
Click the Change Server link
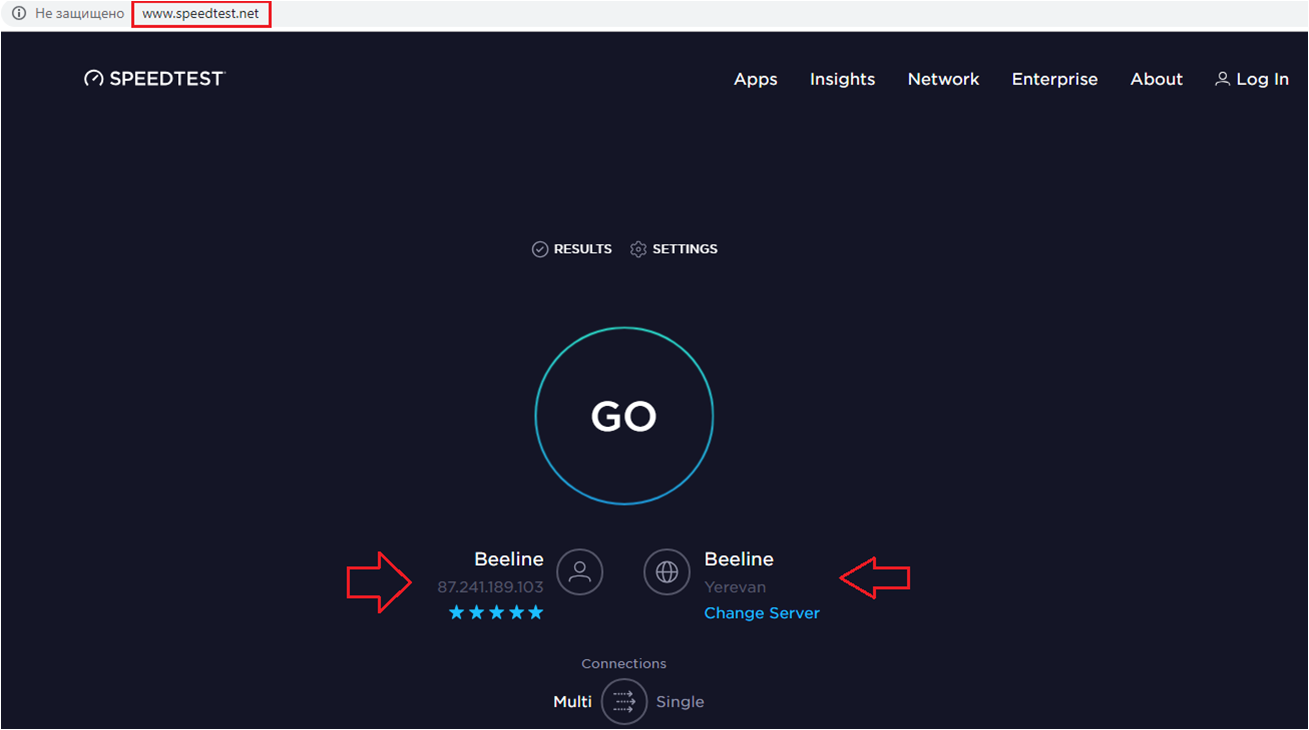(761, 613)
